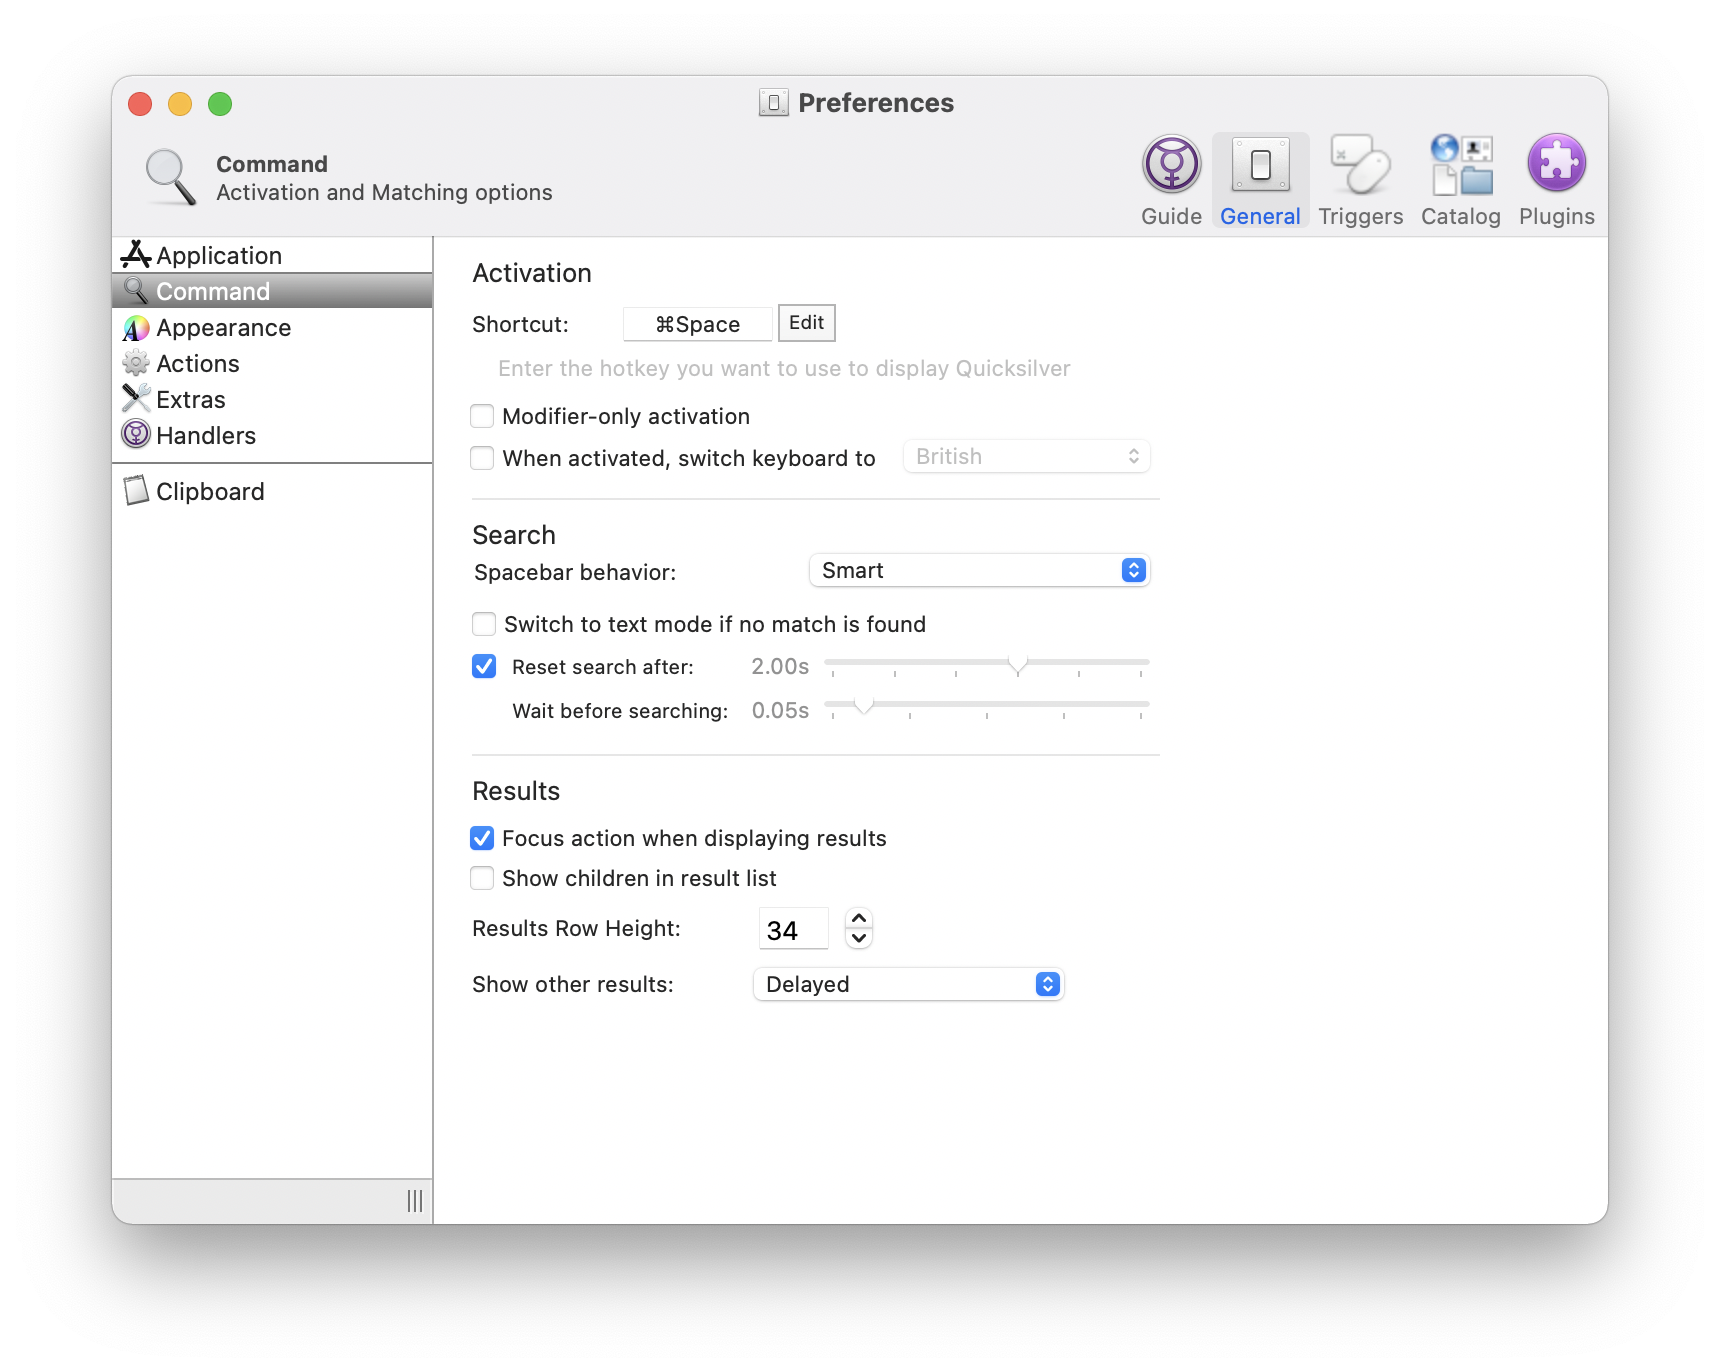Click the Preferences title bar icon
This screenshot has width=1720, height=1372.
(x=773, y=103)
